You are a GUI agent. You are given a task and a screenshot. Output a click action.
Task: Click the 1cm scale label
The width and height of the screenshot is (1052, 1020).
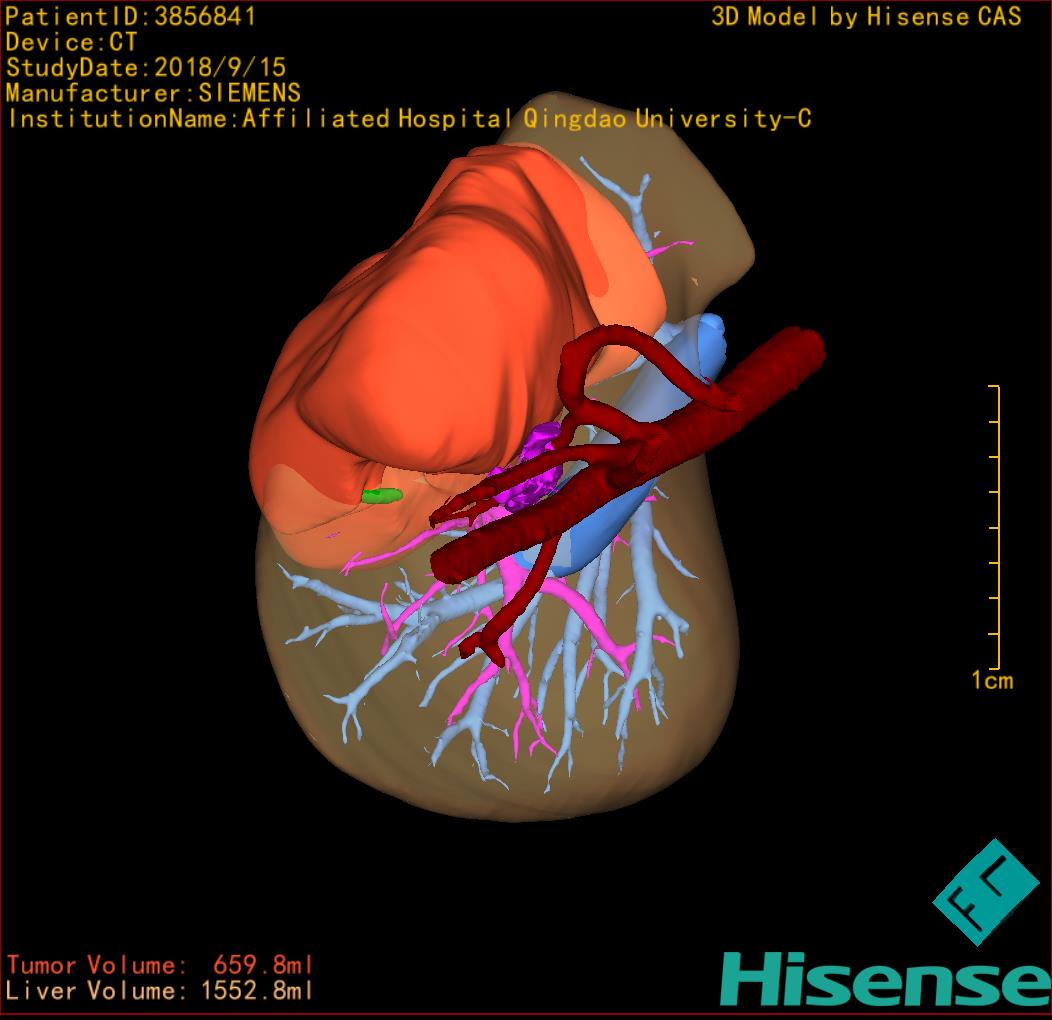[992, 681]
